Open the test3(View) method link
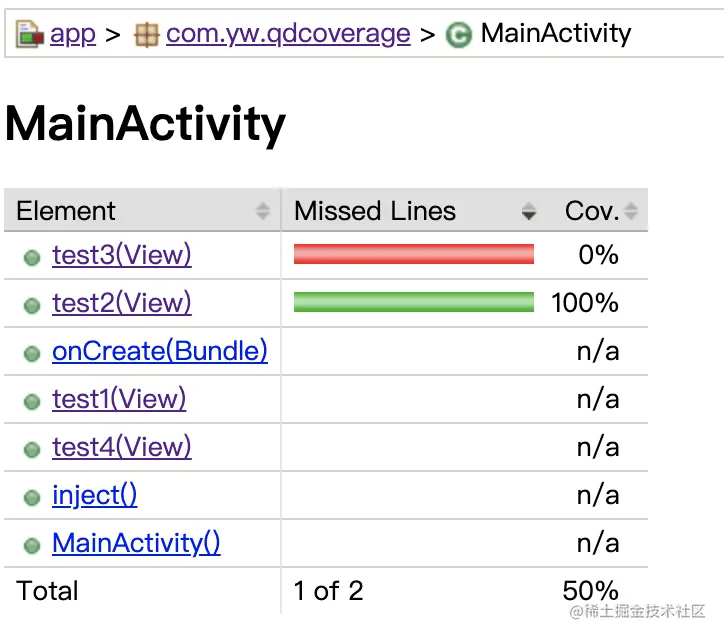 (x=121, y=255)
